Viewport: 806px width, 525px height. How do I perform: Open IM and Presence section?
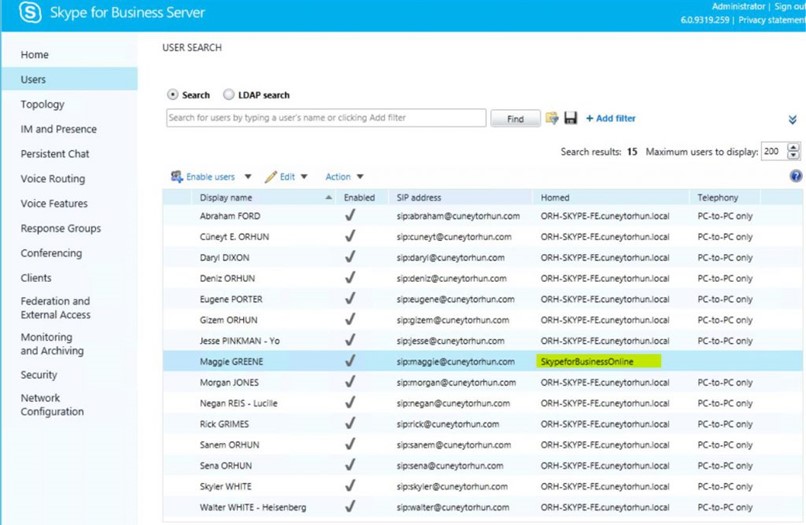[x=59, y=129]
